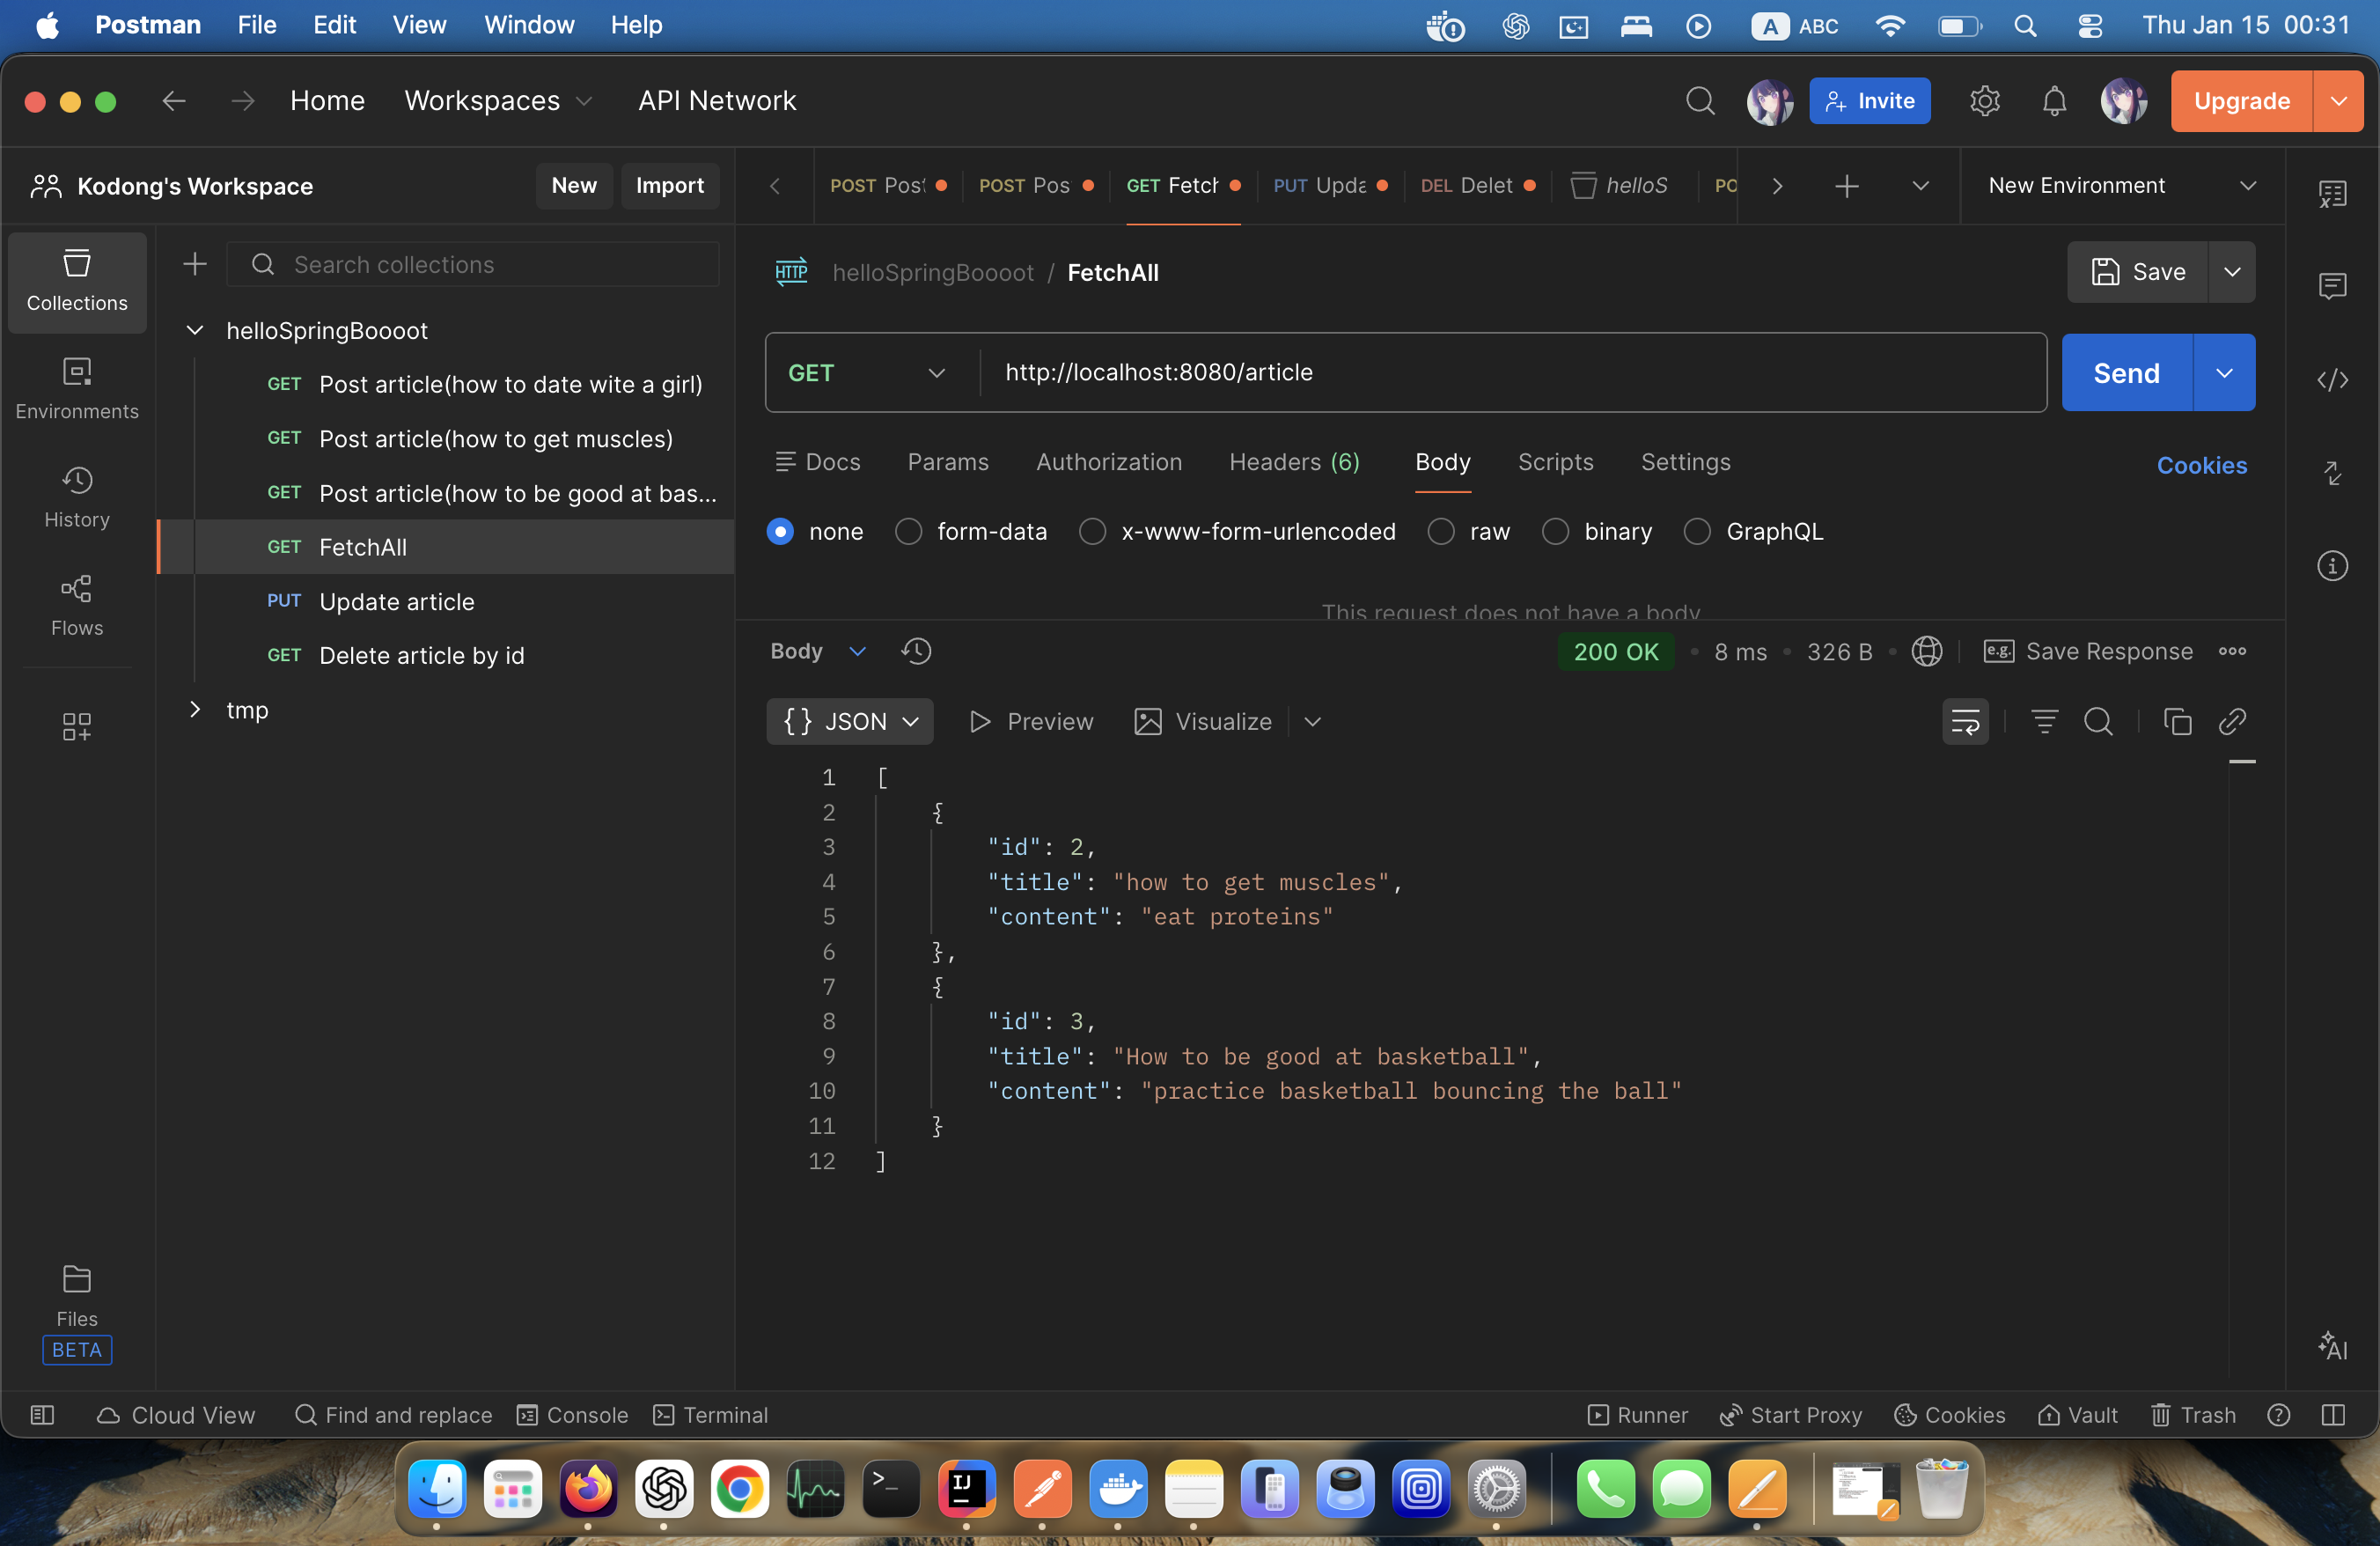
Task: Search within the response body icon
Action: tap(2098, 721)
